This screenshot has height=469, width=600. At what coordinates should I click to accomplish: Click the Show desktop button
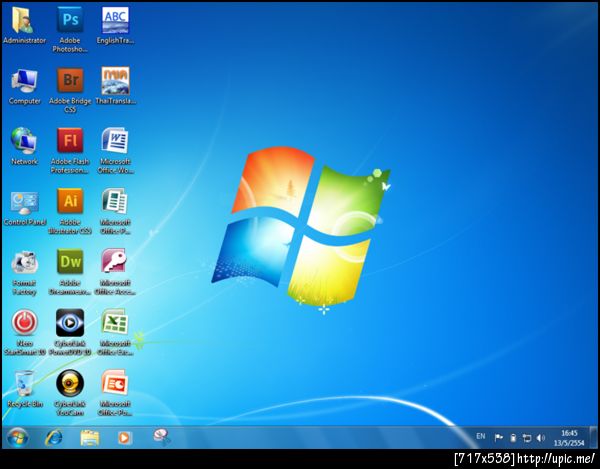click(594, 437)
